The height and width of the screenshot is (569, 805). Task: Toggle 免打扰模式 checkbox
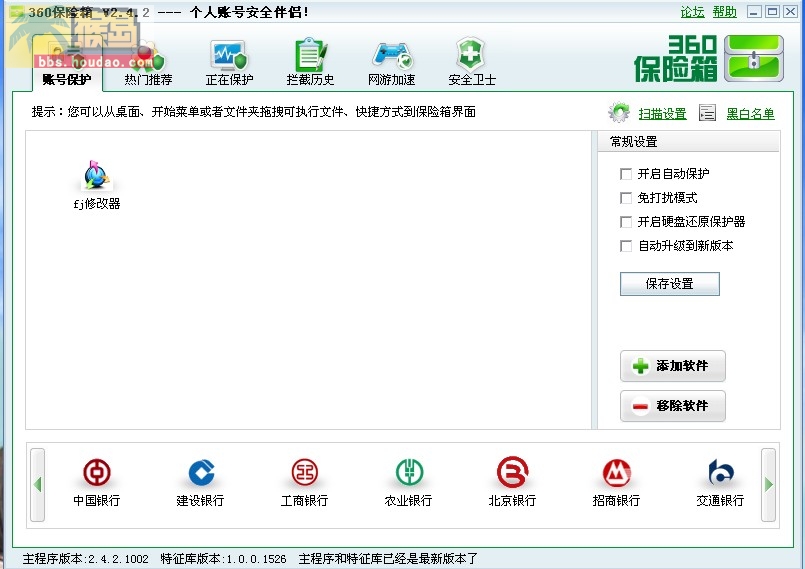[x=626, y=198]
